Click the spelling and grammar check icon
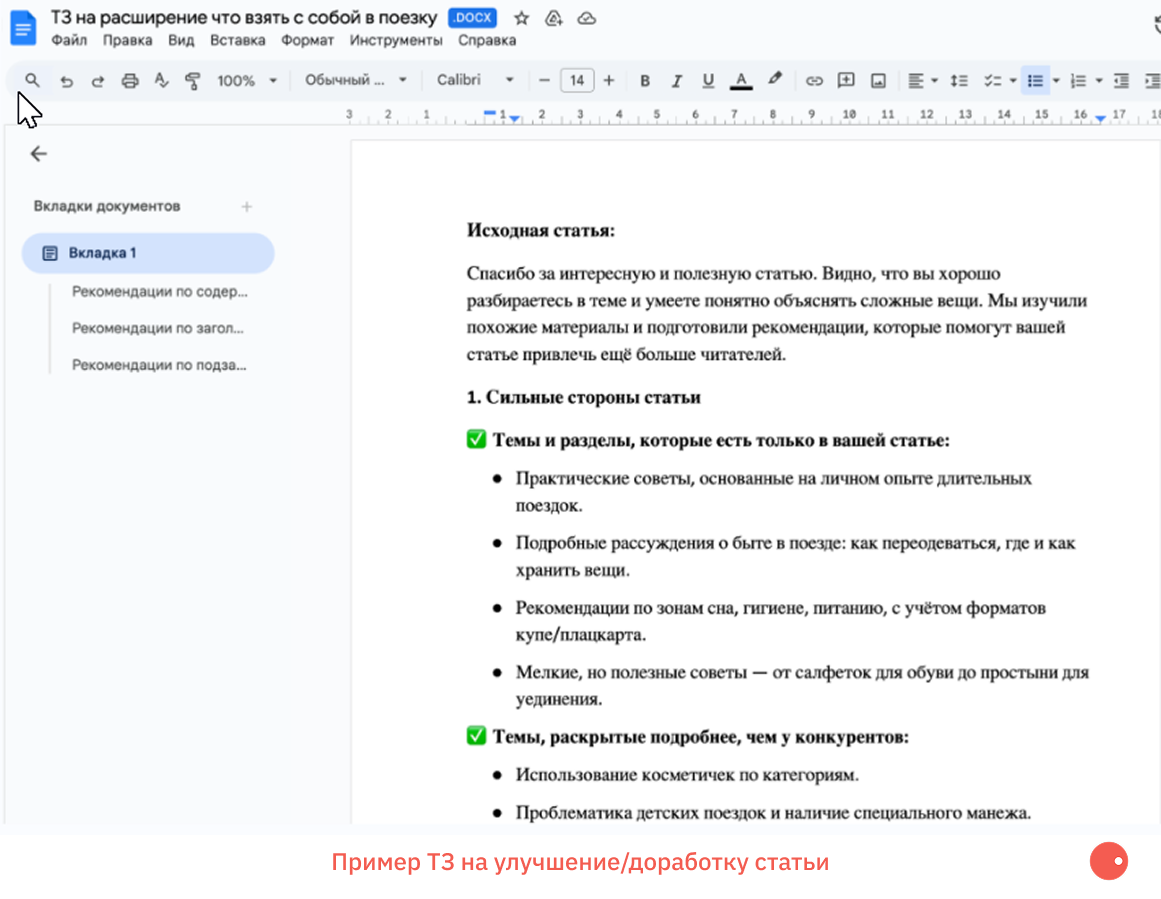The width and height of the screenshot is (1161, 899). 161,81
